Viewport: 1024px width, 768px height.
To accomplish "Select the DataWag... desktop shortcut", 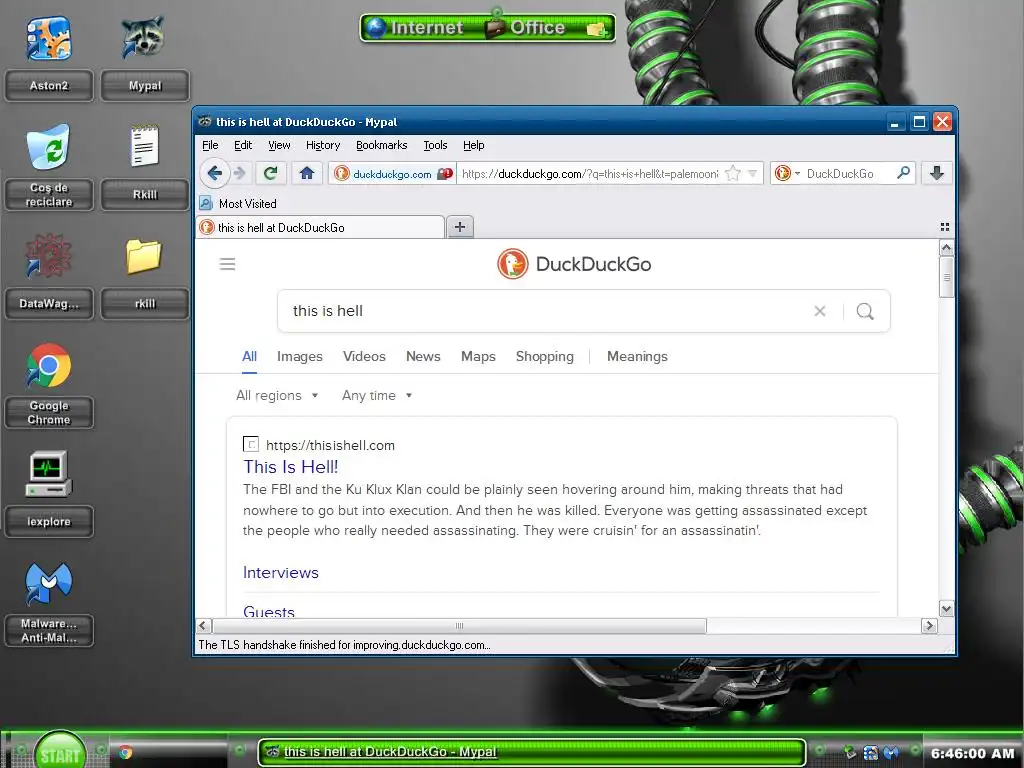I will pyautogui.click(x=49, y=276).
